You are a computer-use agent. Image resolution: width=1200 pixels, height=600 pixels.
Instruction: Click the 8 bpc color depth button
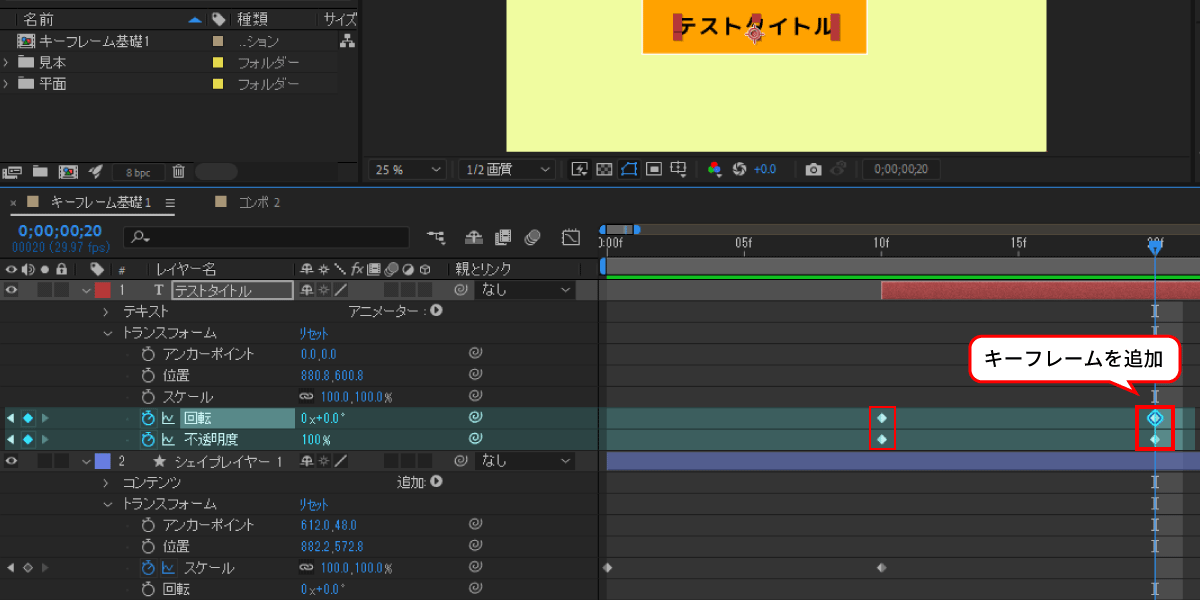coord(138,172)
